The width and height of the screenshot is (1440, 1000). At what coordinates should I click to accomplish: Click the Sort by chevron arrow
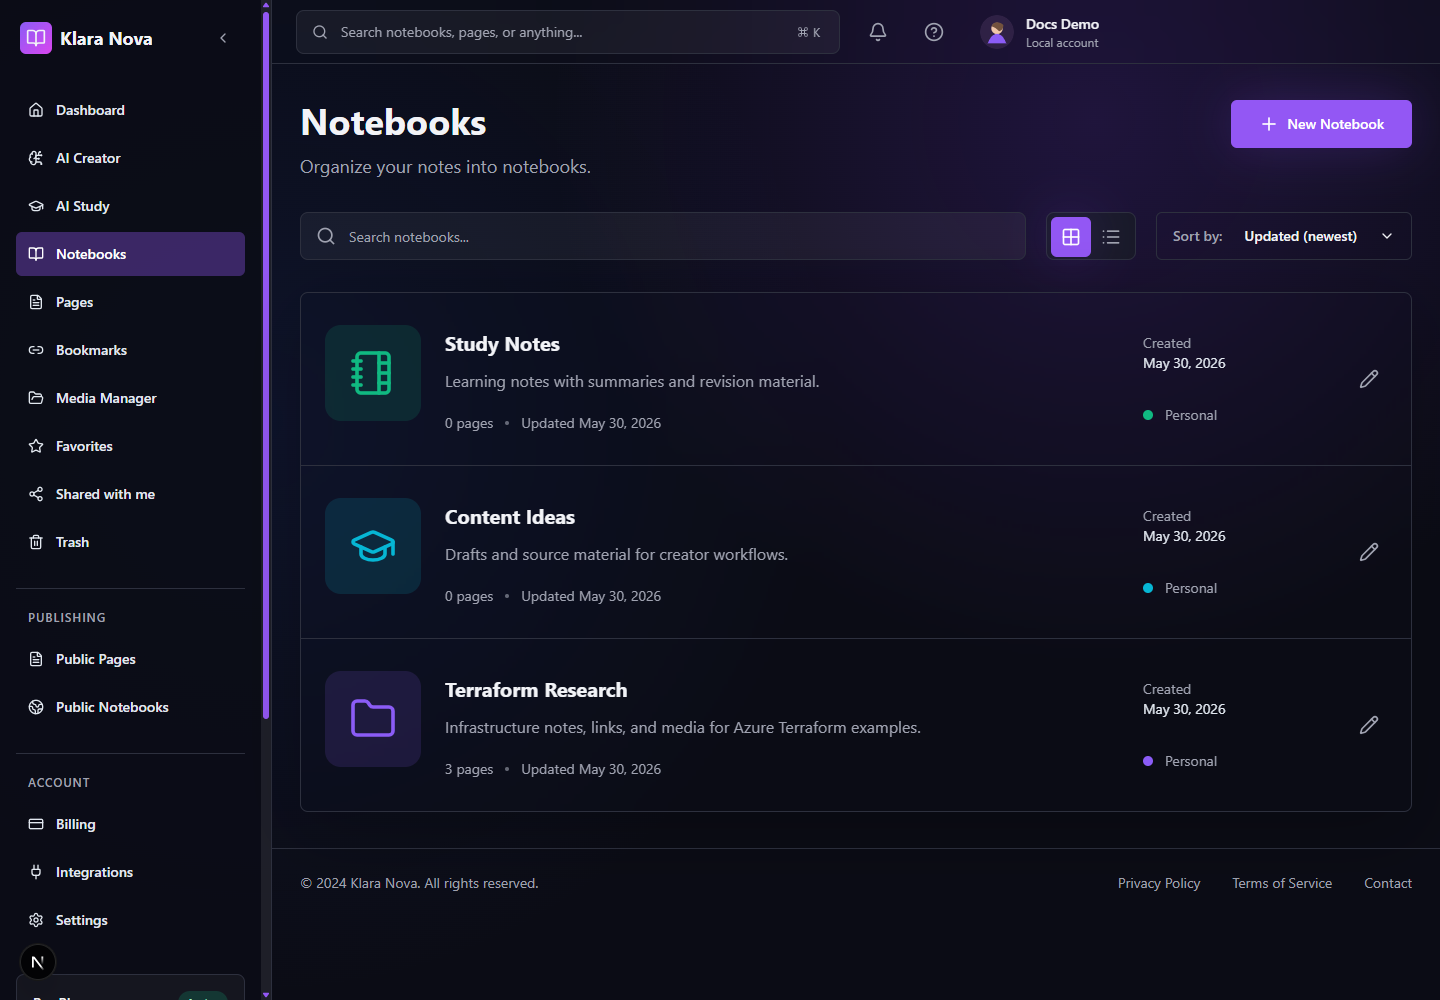pos(1387,236)
